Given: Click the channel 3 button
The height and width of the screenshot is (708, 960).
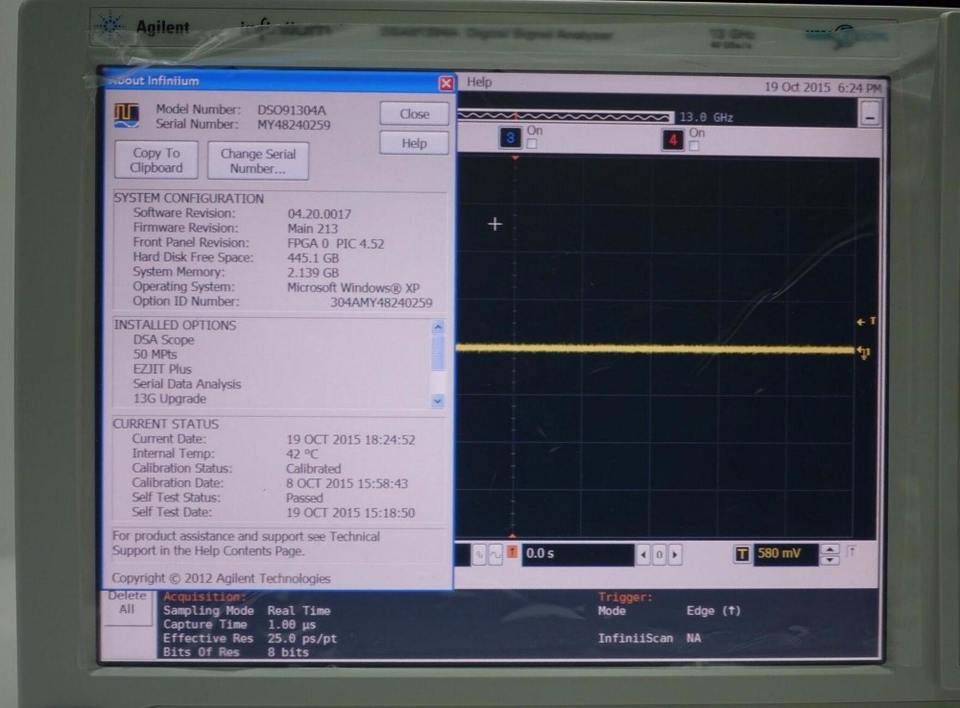Looking at the screenshot, I should 511,139.
